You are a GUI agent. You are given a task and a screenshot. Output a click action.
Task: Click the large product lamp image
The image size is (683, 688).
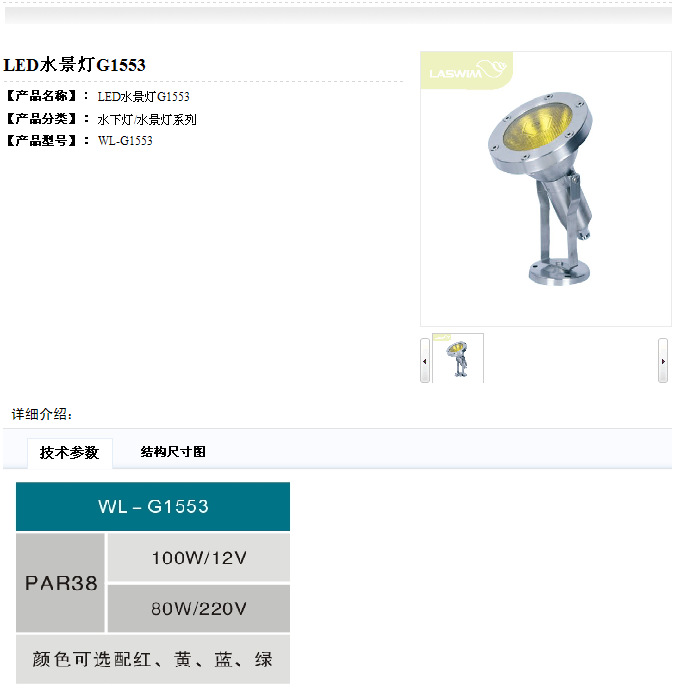[546, 189]
